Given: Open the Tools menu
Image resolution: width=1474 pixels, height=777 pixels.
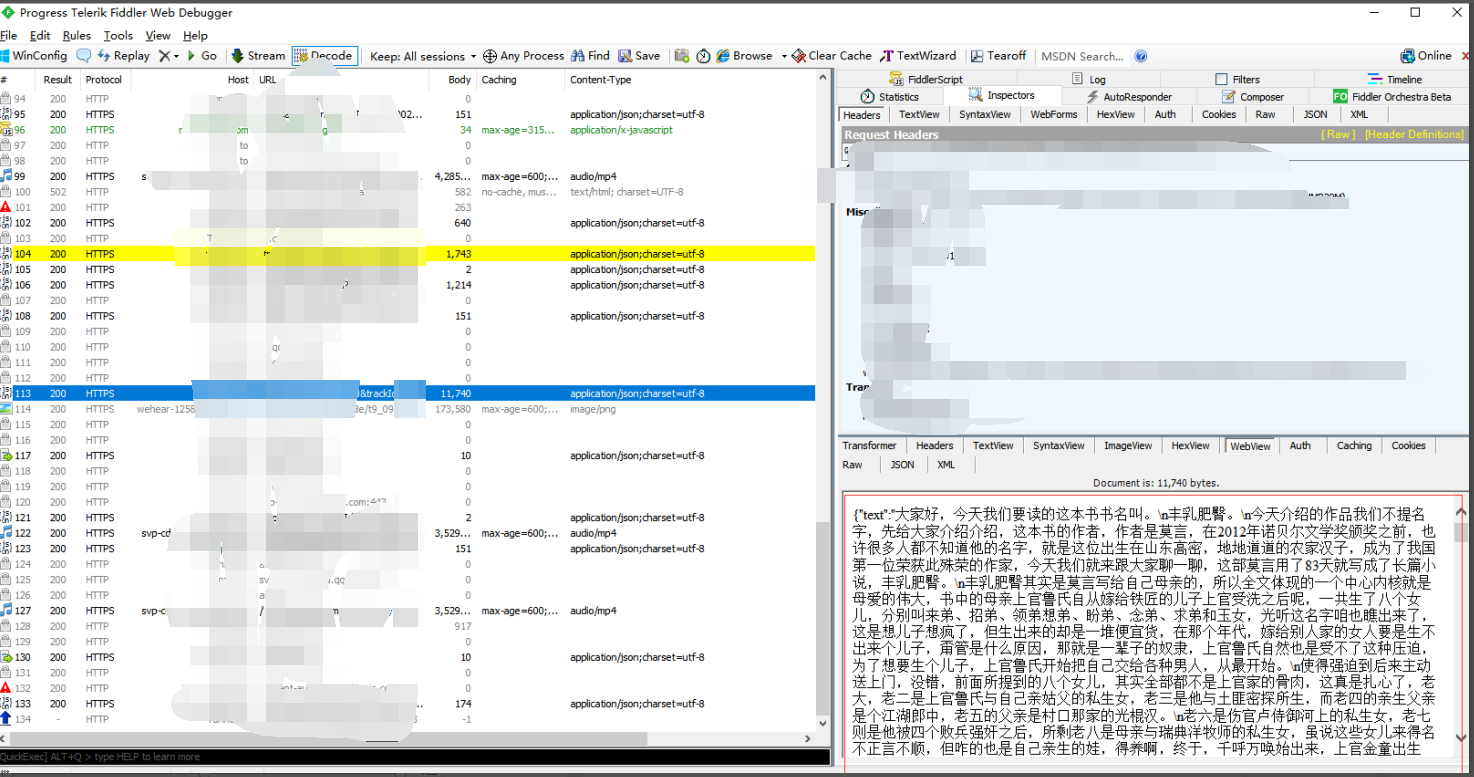Looking at the screenshot, I should (x=118, y=35).
